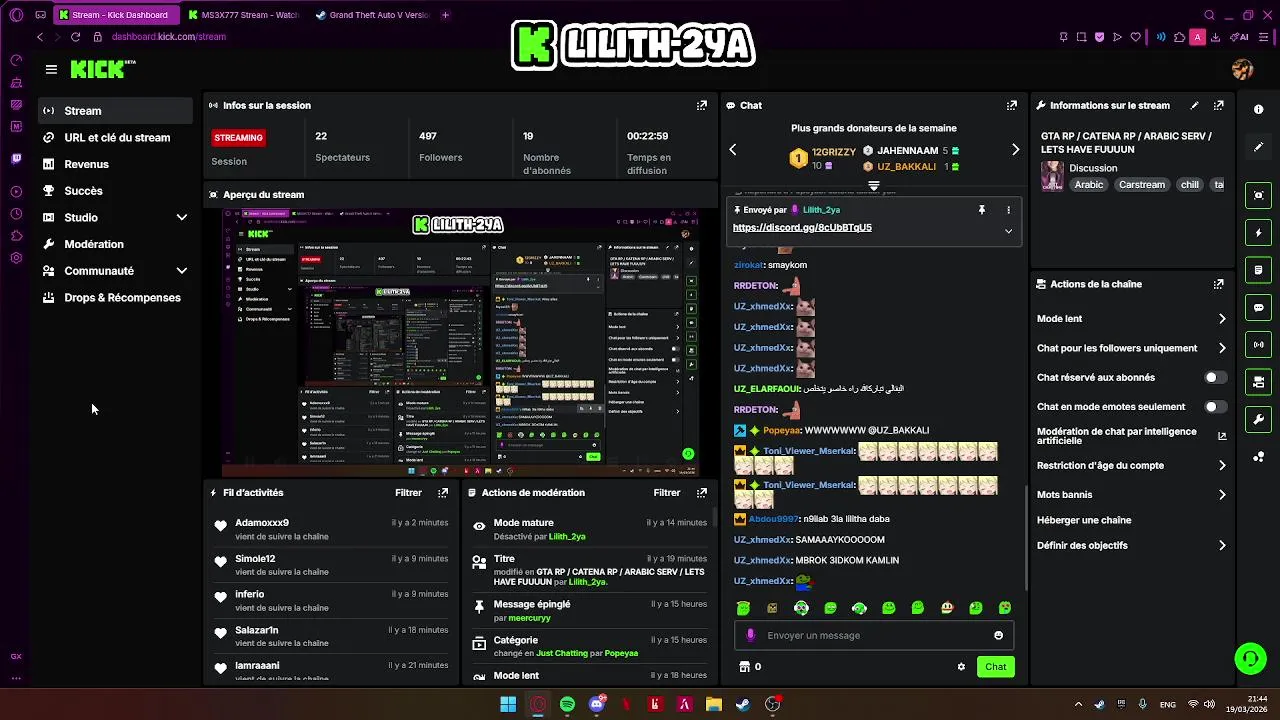Open Mots bannis options arrow

tap(1222, 495)
